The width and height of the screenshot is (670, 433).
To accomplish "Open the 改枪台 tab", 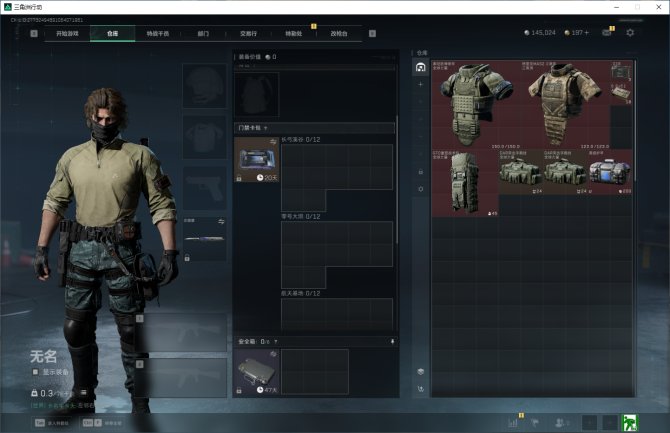I will click(339, 33).
